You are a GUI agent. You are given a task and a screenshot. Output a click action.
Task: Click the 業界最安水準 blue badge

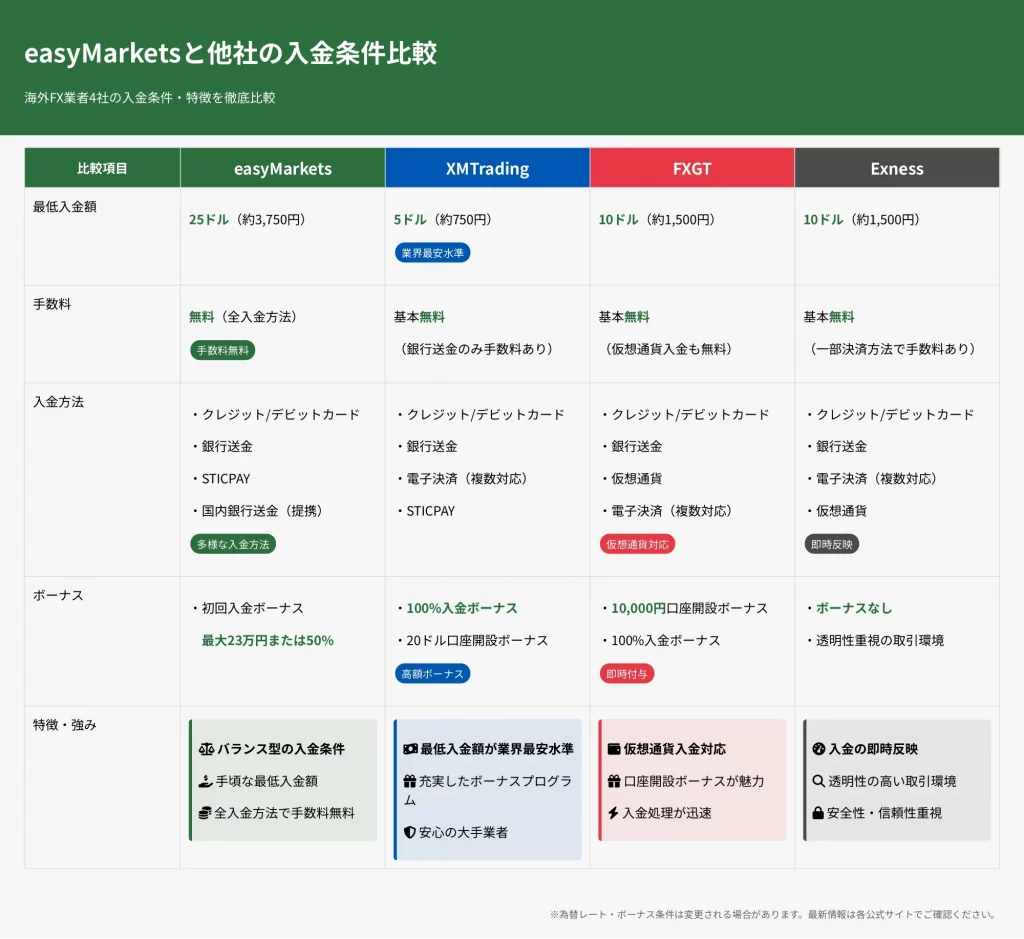(x=432, y=253)
